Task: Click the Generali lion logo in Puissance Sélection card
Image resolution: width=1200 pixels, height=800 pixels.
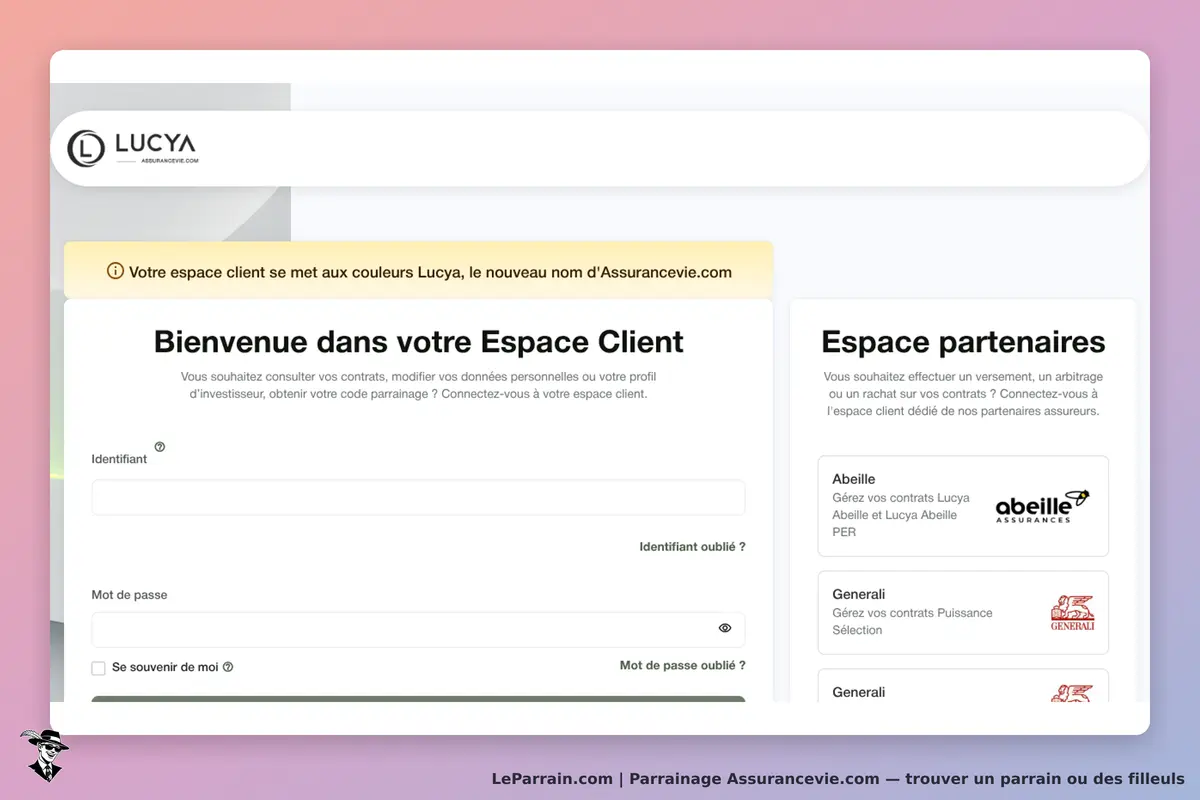Action: point(1072,612)
